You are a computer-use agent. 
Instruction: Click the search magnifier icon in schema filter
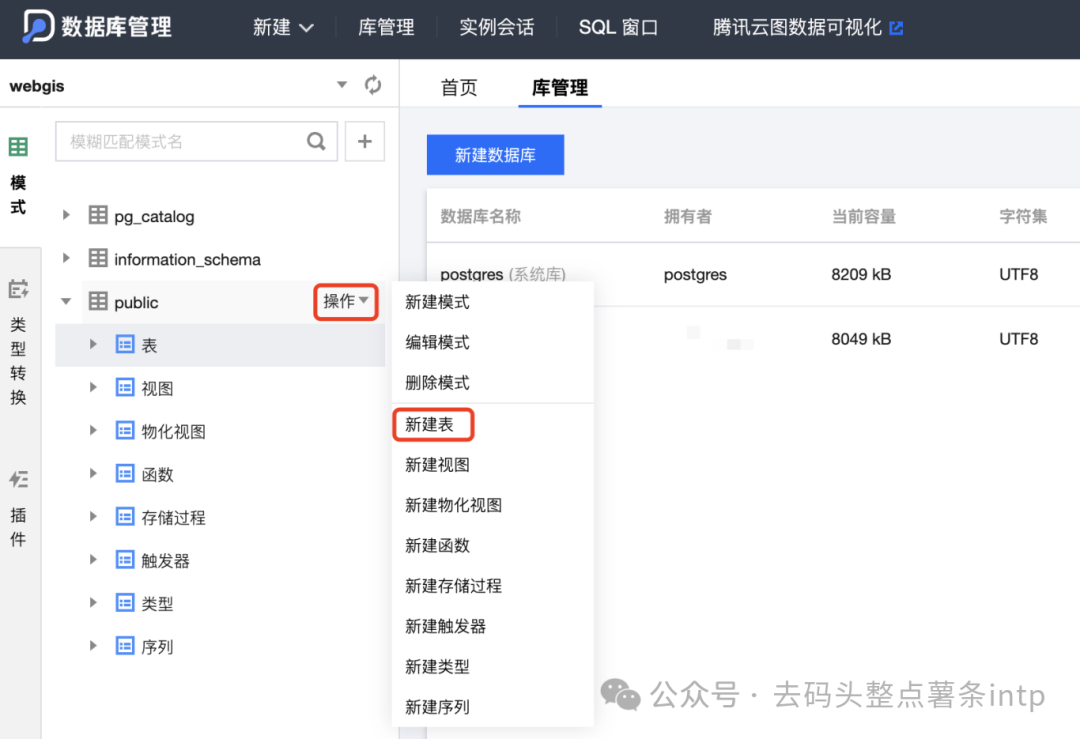[x=316, y=141]
